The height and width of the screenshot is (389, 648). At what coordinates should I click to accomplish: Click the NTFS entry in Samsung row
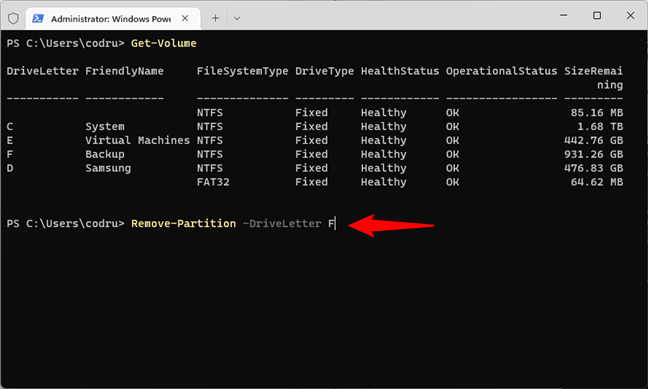click(210, 168)
